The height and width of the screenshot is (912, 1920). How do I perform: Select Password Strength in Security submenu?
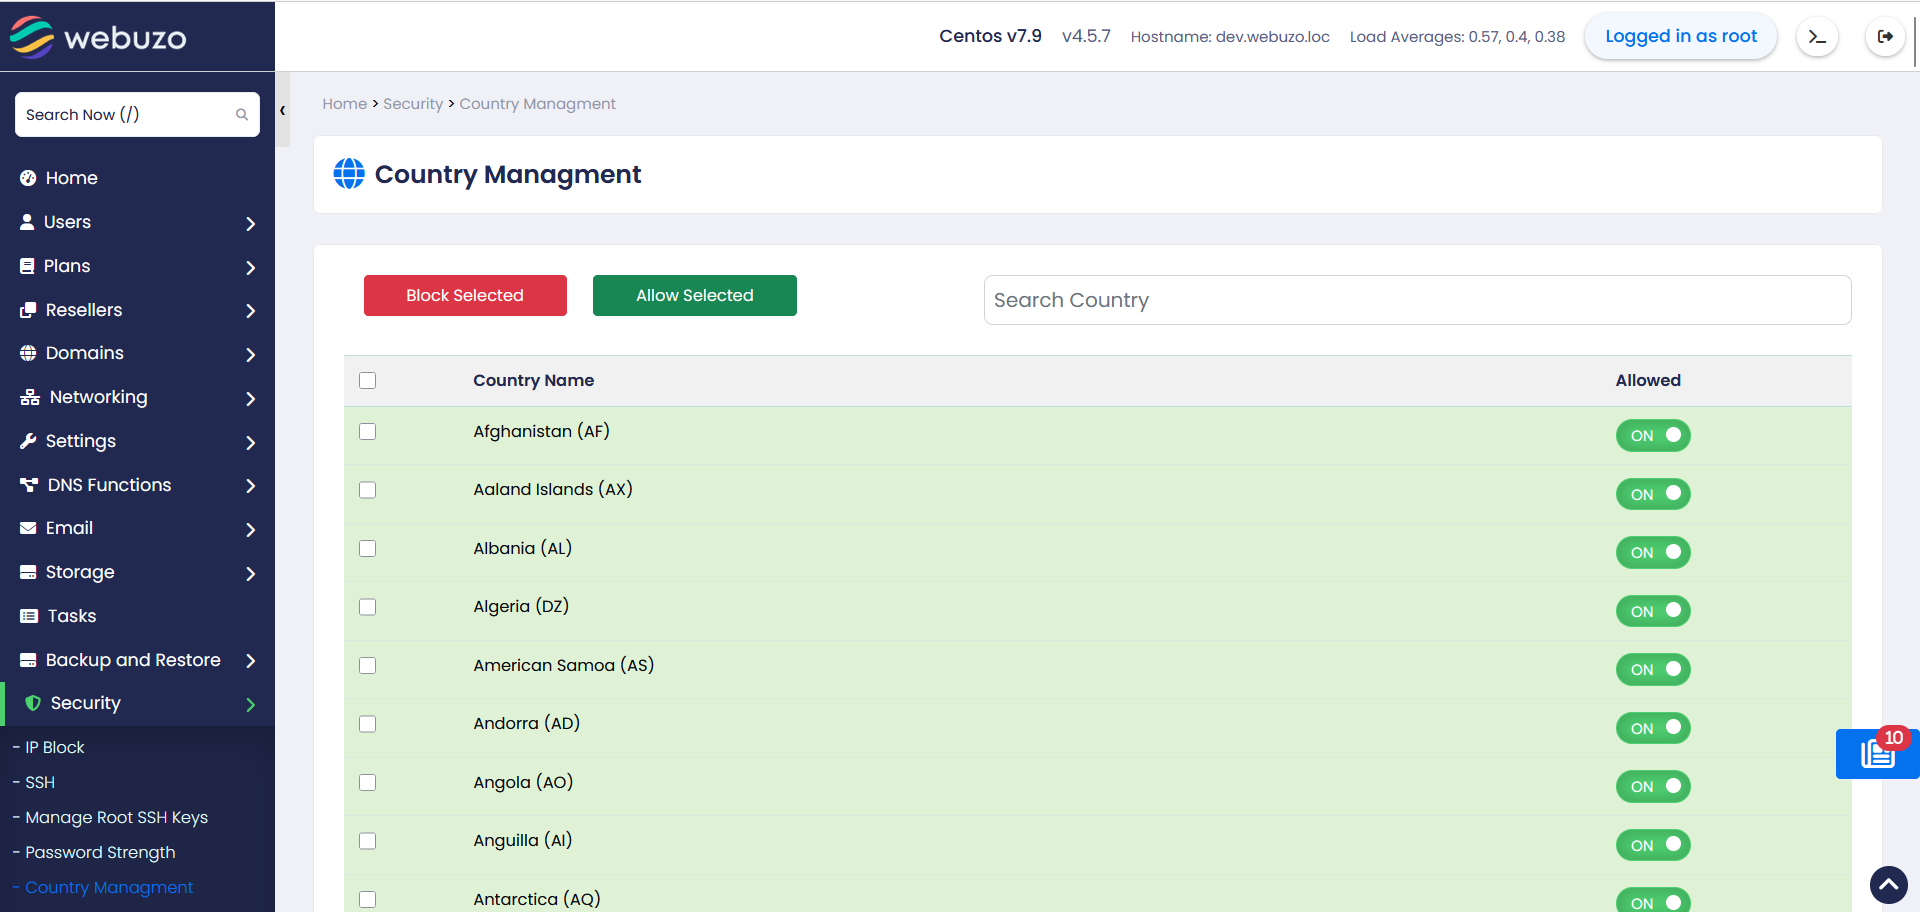(x=100, y=853)
